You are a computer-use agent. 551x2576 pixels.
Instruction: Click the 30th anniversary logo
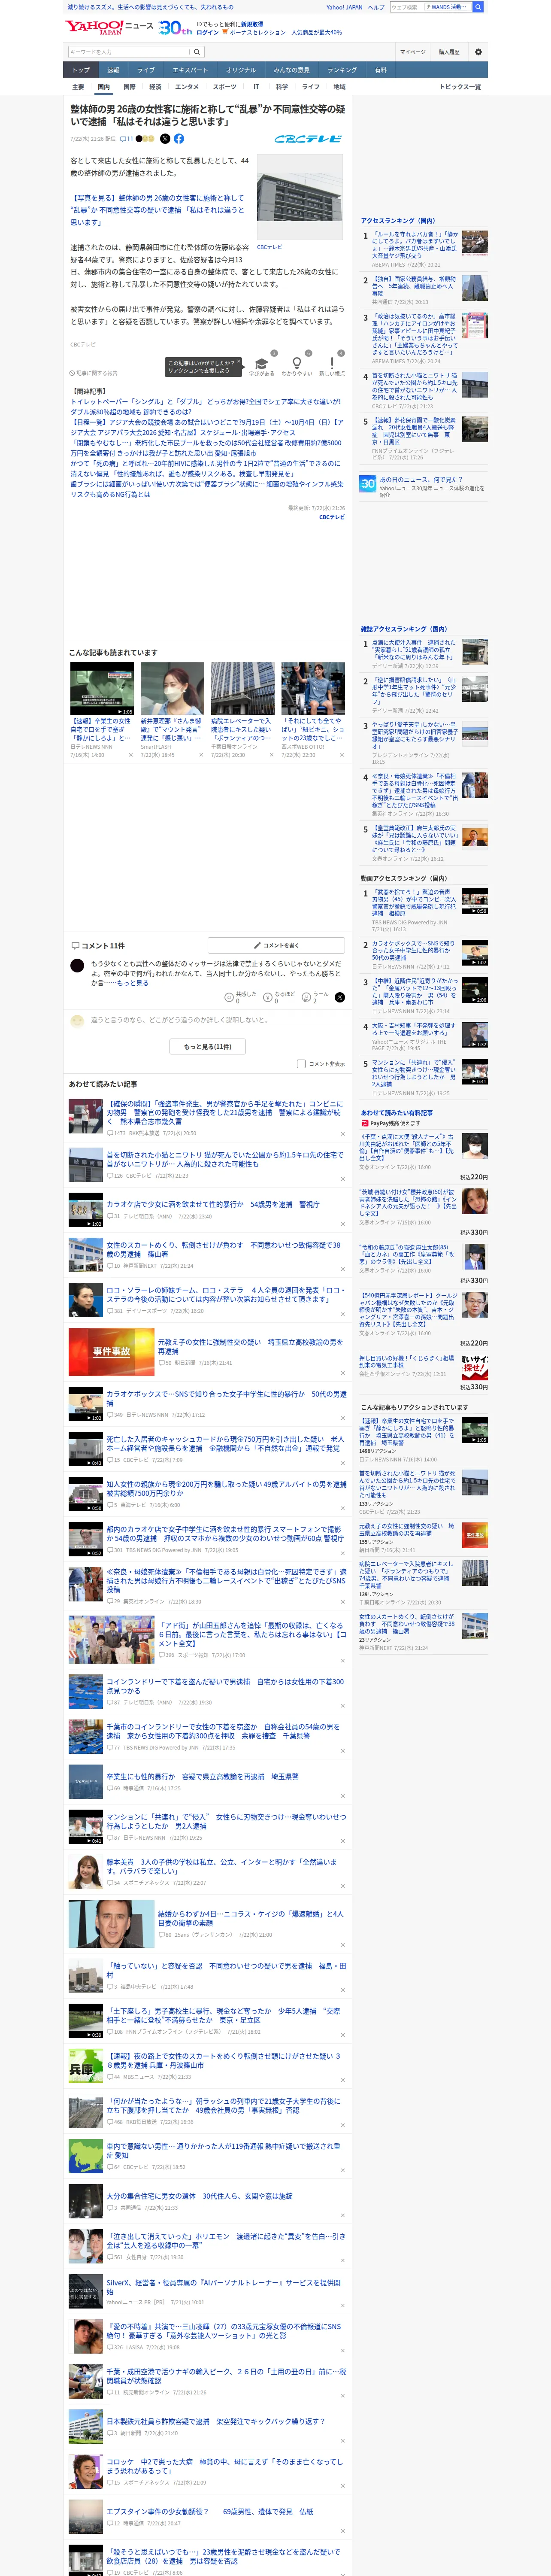[175, 28]
